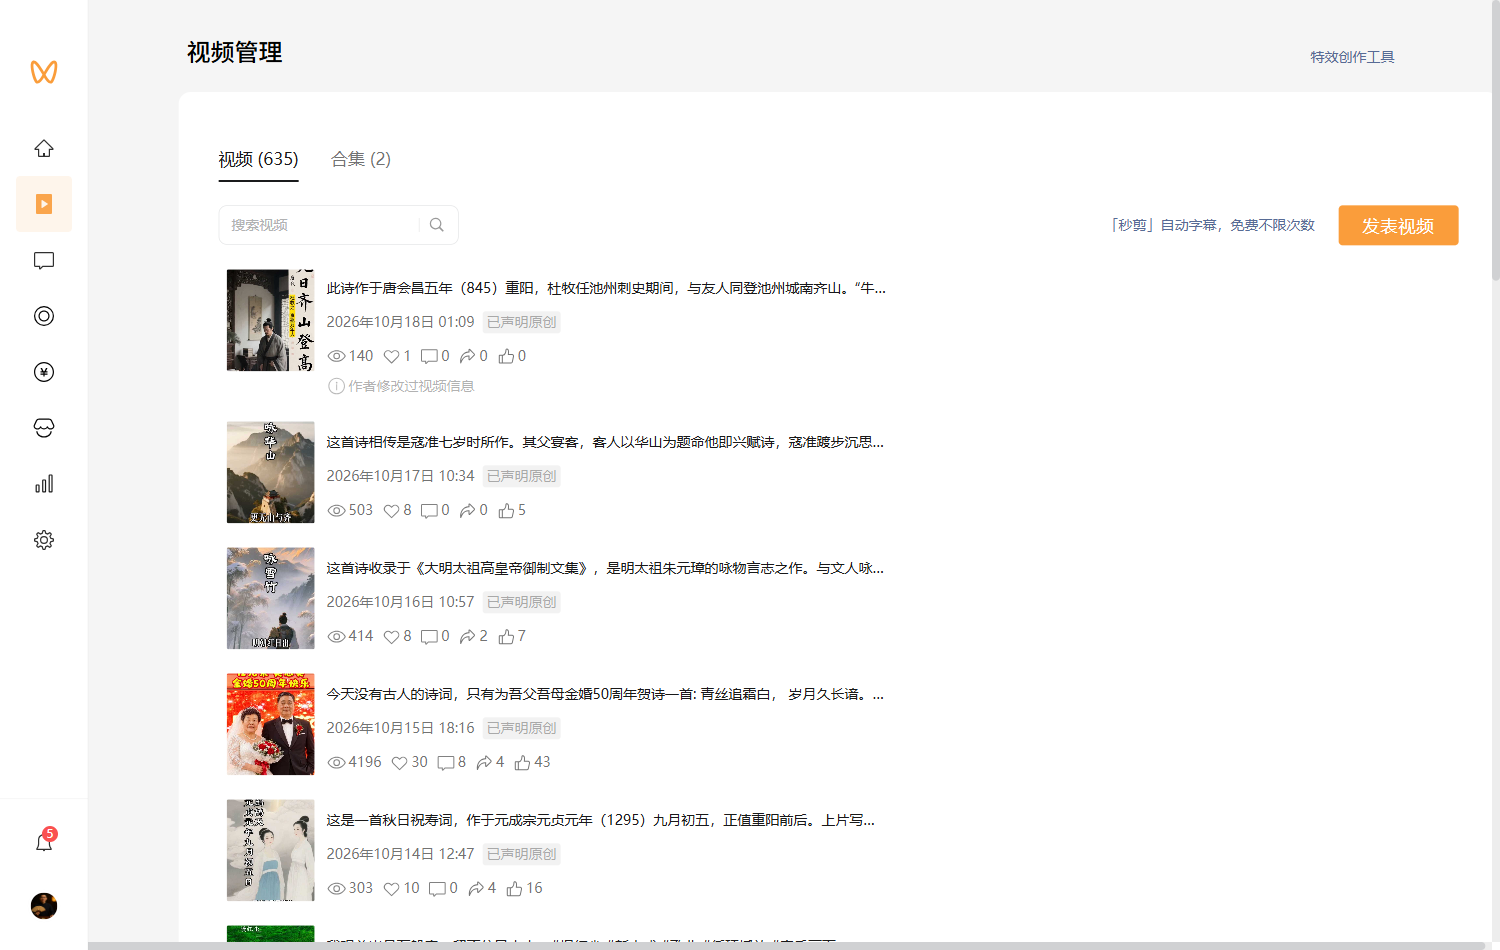This screenshot has height=950, width=1500.
Task: Switch to the 合集 (2) tab
Action: [361, 159]
